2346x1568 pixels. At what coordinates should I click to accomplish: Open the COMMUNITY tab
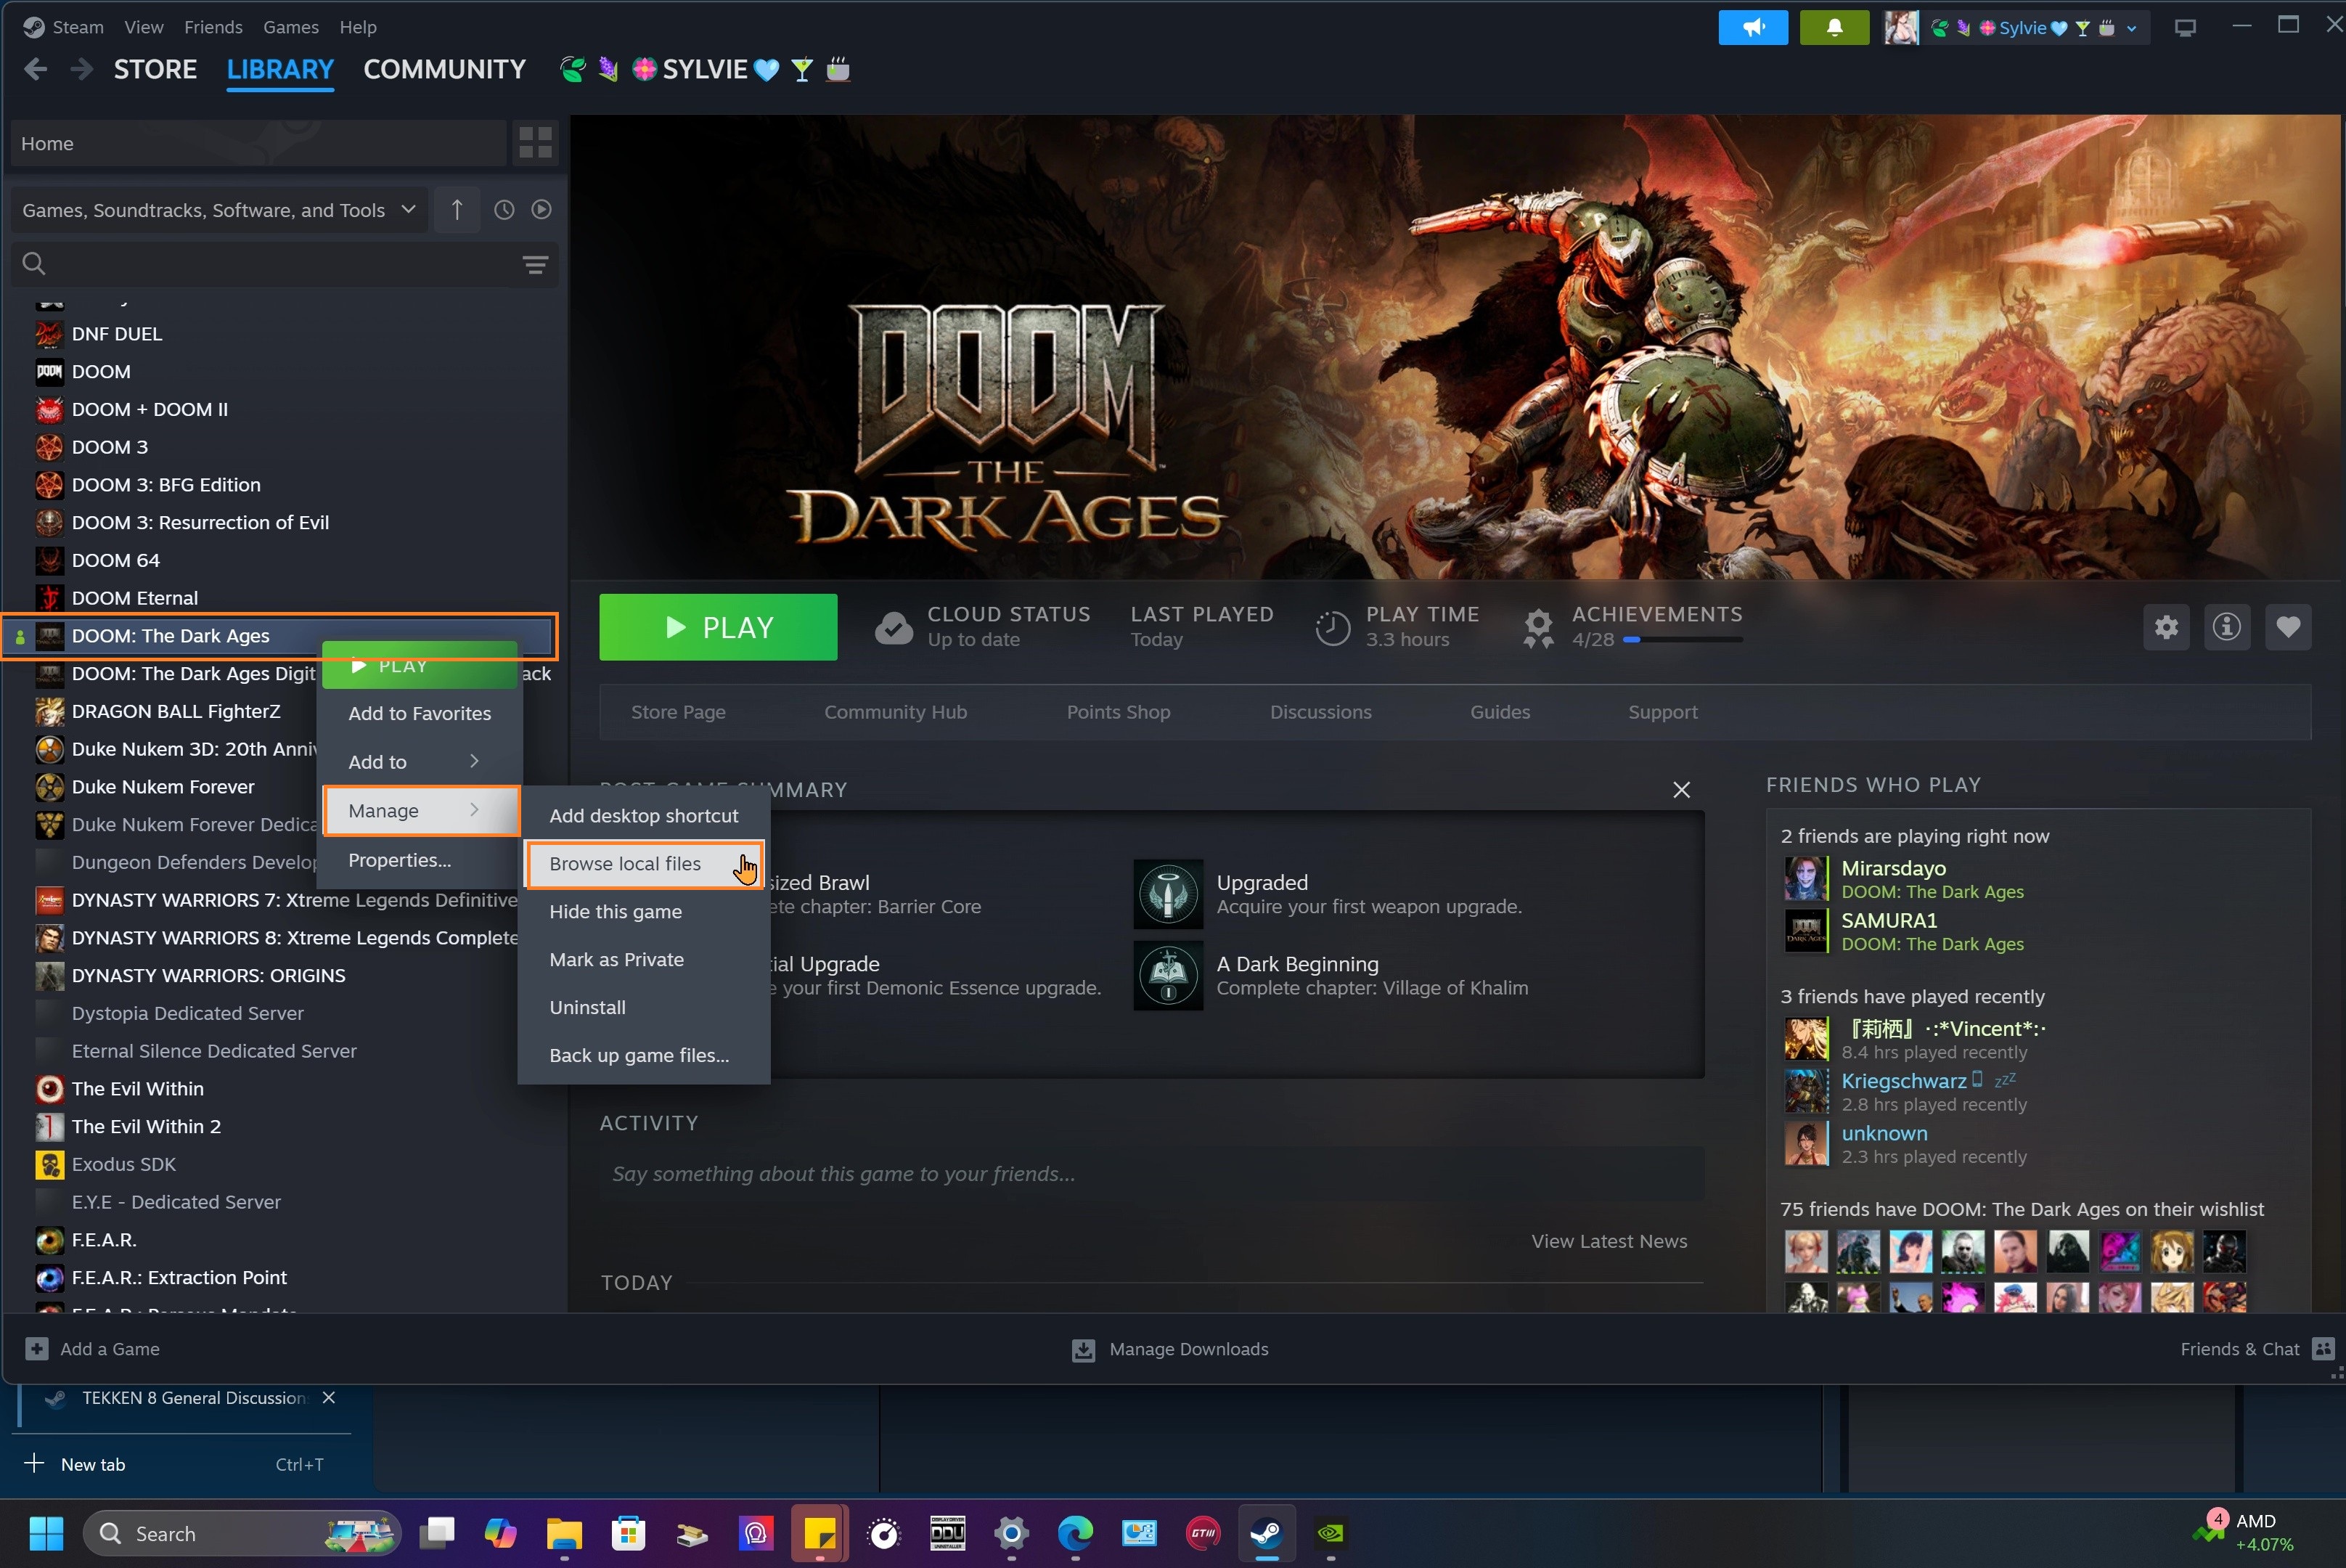coord(444,70)
